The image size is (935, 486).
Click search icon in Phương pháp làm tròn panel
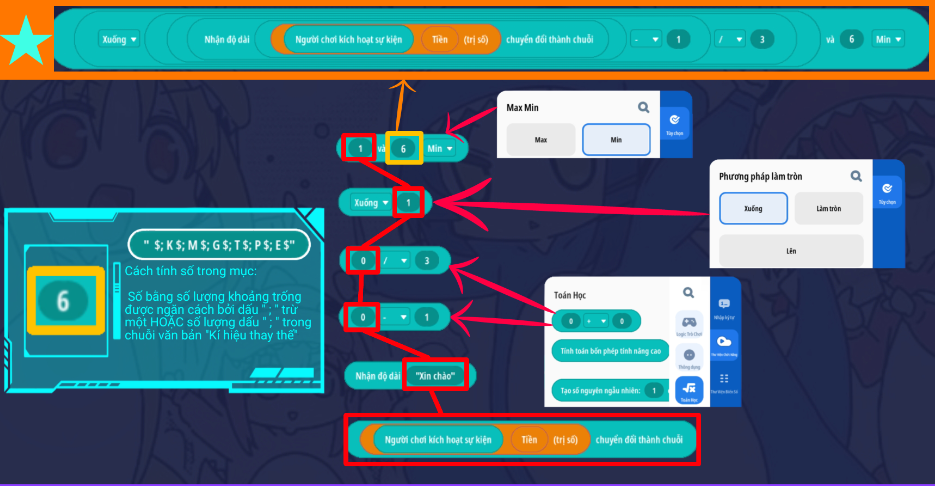856,176
